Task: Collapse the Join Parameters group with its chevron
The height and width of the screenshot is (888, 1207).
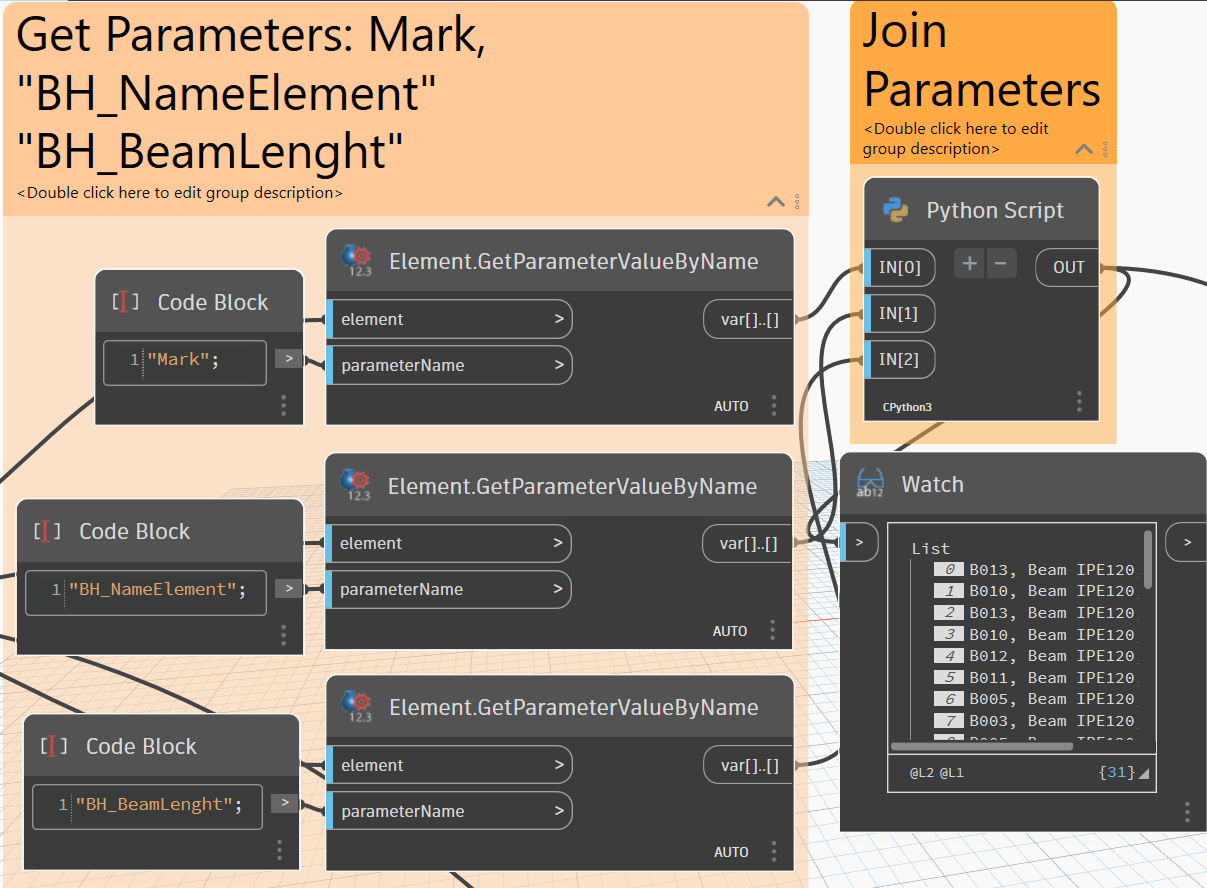Action: pyautogui.click(x=1084, y=149)
